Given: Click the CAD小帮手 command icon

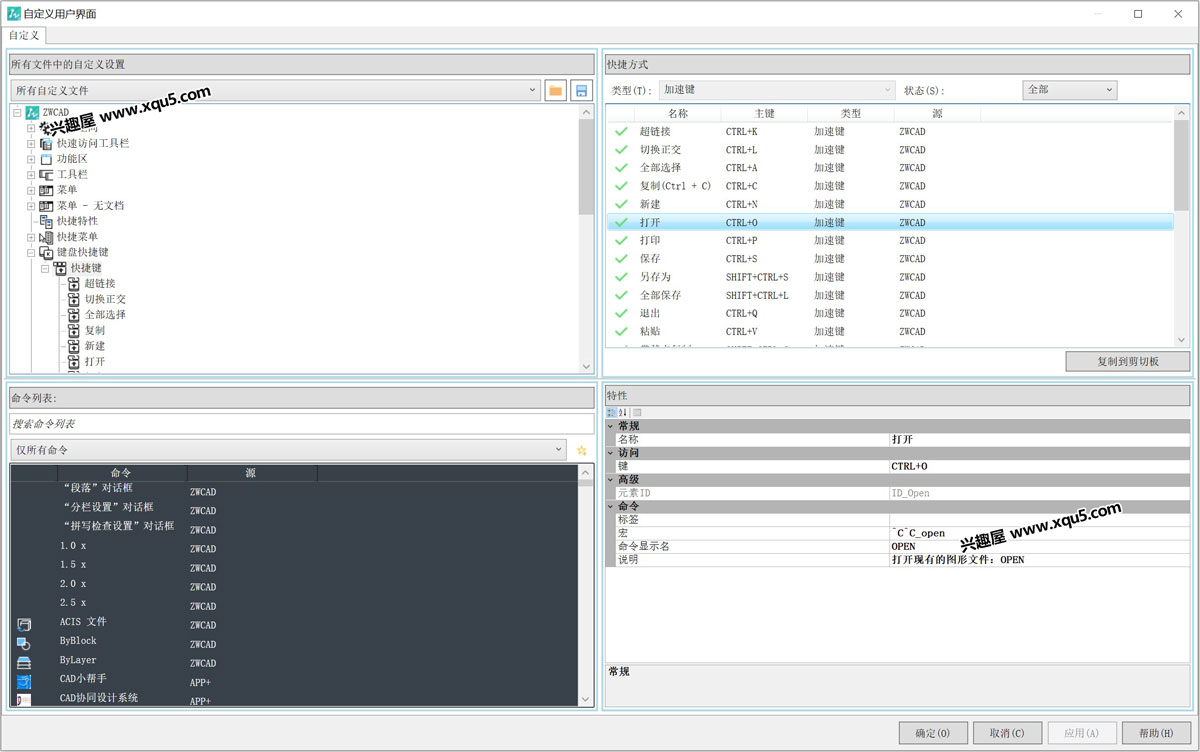Looking at the screenshot, I should pos(24,681).
